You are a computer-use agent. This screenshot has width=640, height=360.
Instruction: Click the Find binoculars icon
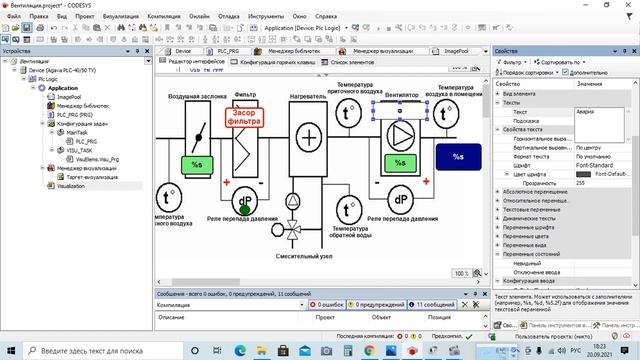(121, 28)
